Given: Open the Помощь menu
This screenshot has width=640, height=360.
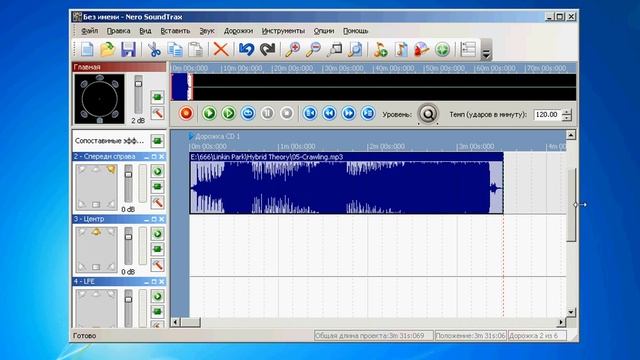Looking at the screenshot, I should tap(356, 31).
